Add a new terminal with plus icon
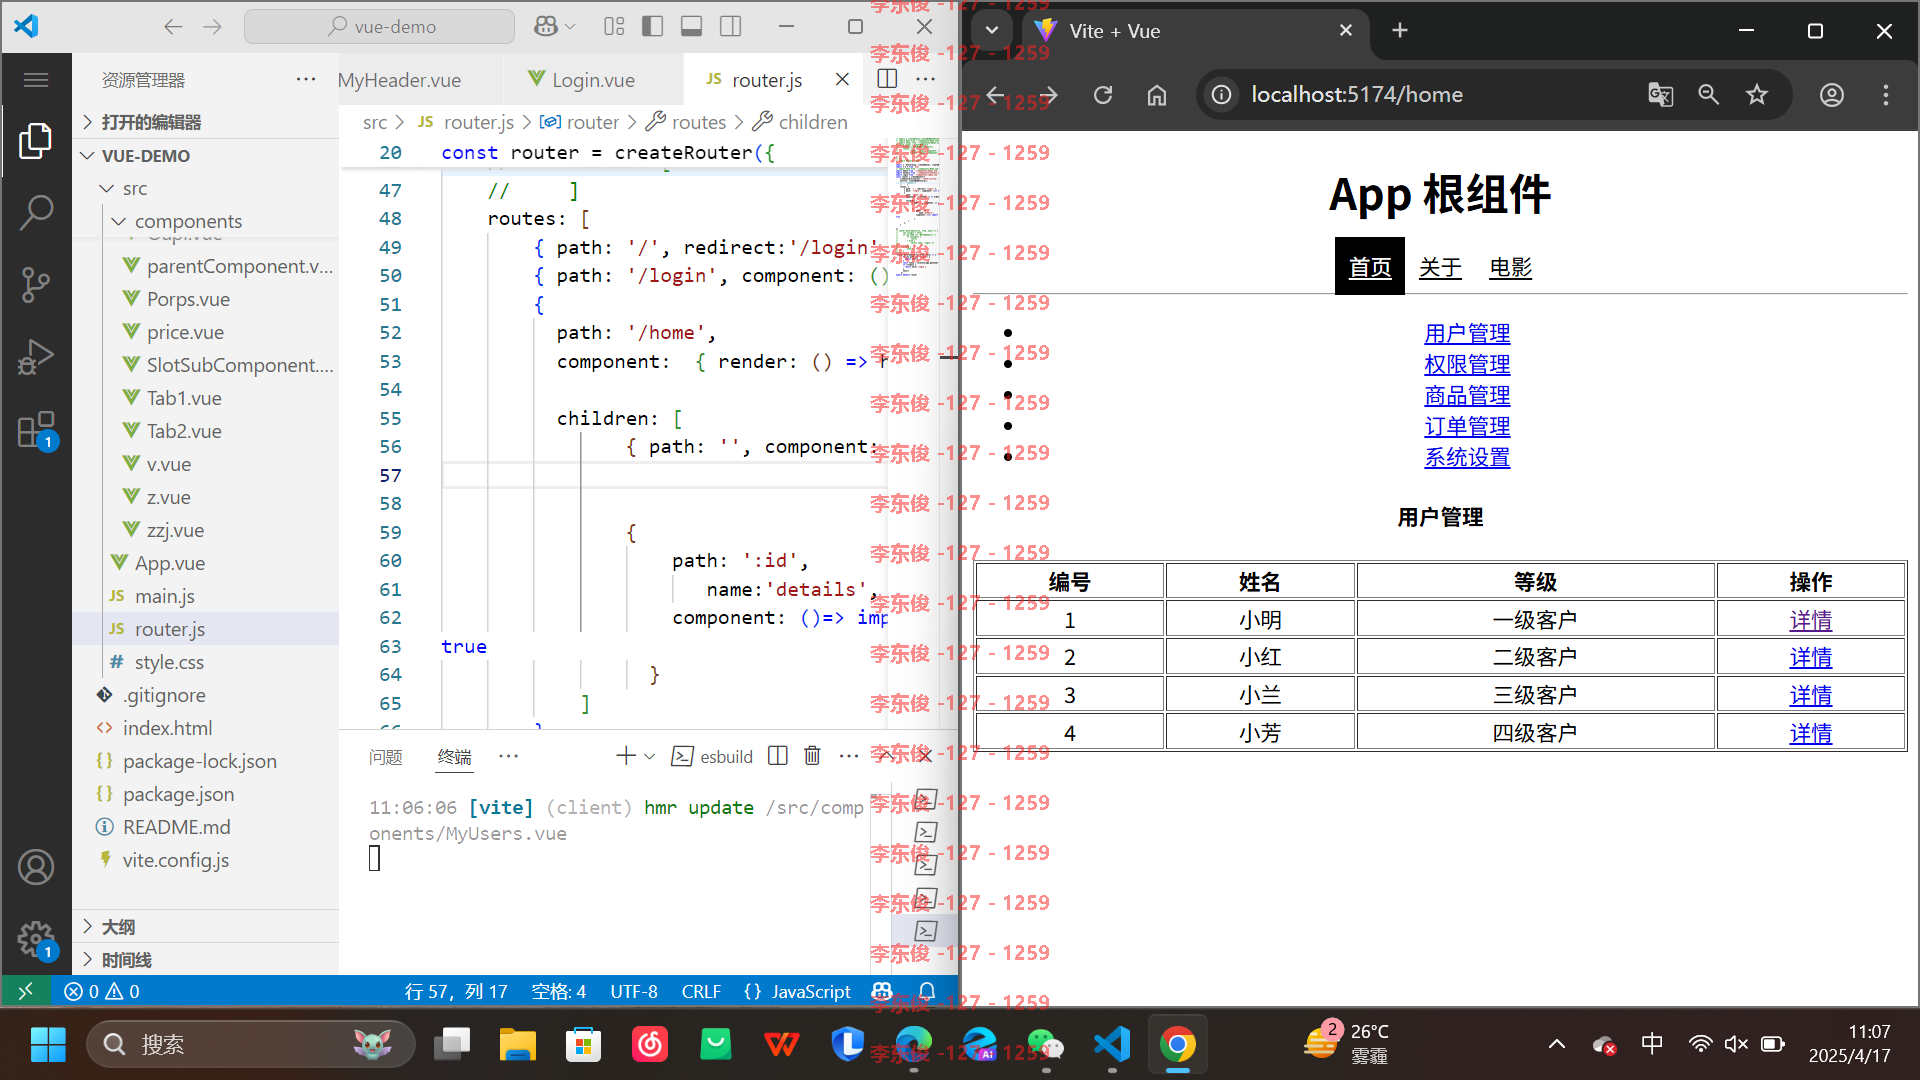This screenshot has width=1920, height=1080. pyautogui.click(x=625, y=756)
